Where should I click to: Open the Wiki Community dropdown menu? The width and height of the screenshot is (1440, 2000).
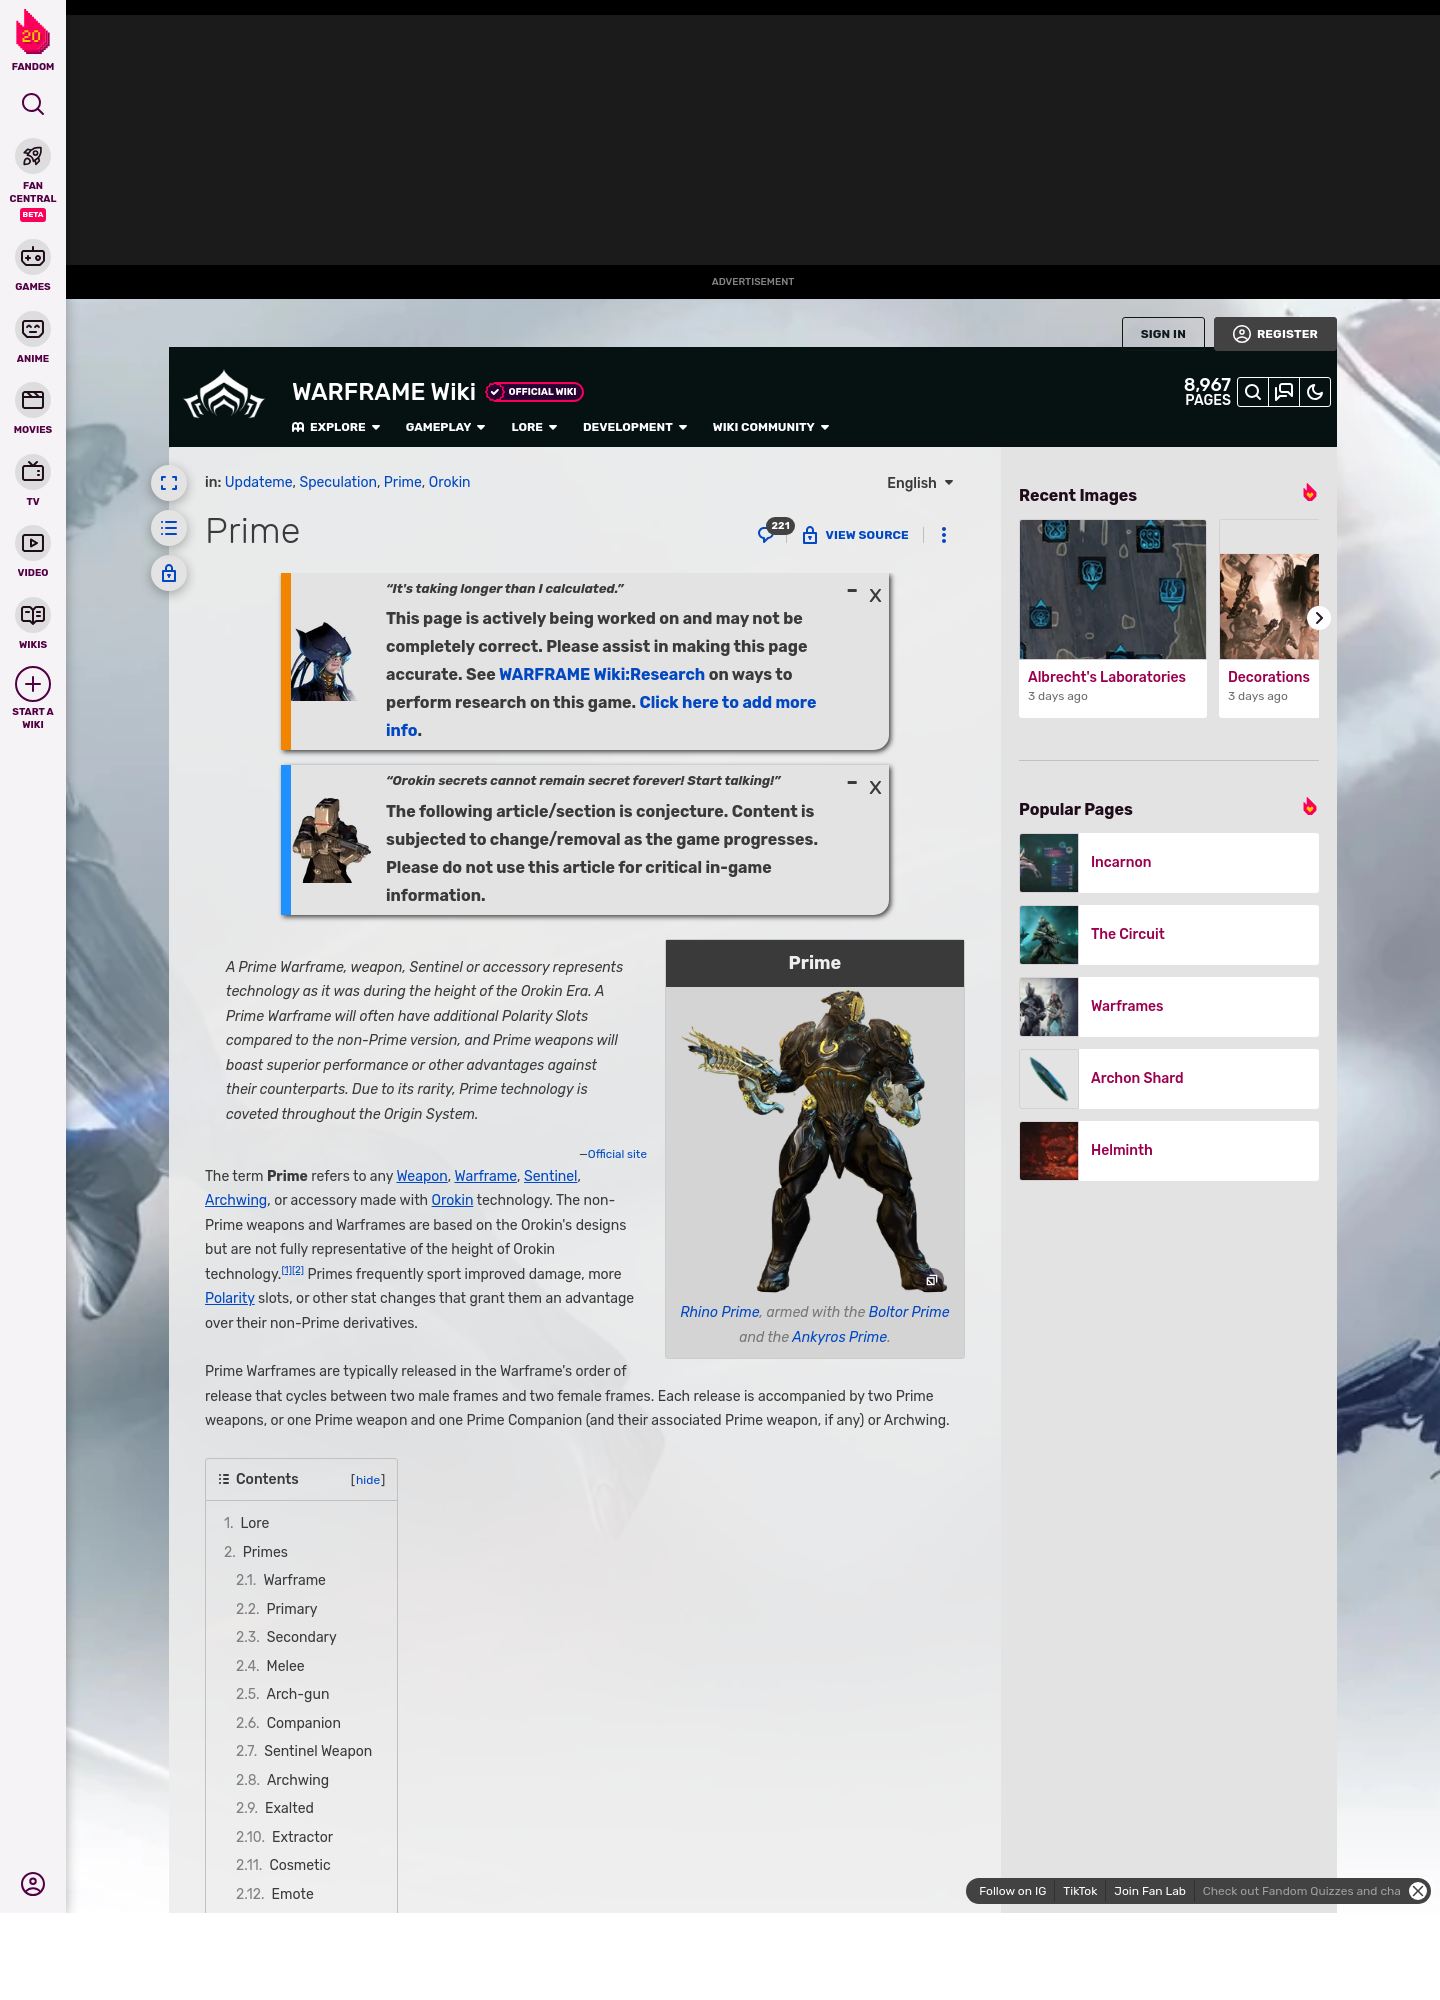pyautogui.click(x=771, y=427)
